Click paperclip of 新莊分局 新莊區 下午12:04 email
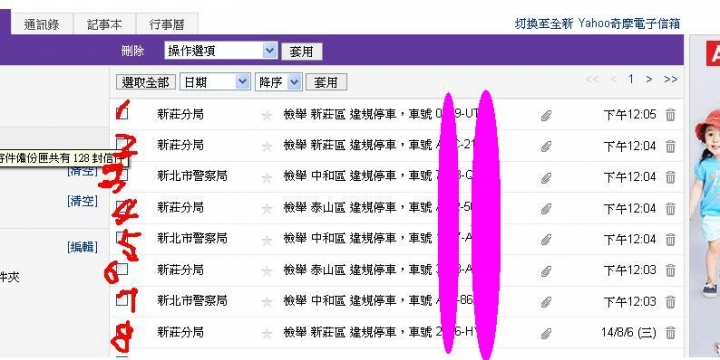The image size is (720, 360). click(546, 146)
